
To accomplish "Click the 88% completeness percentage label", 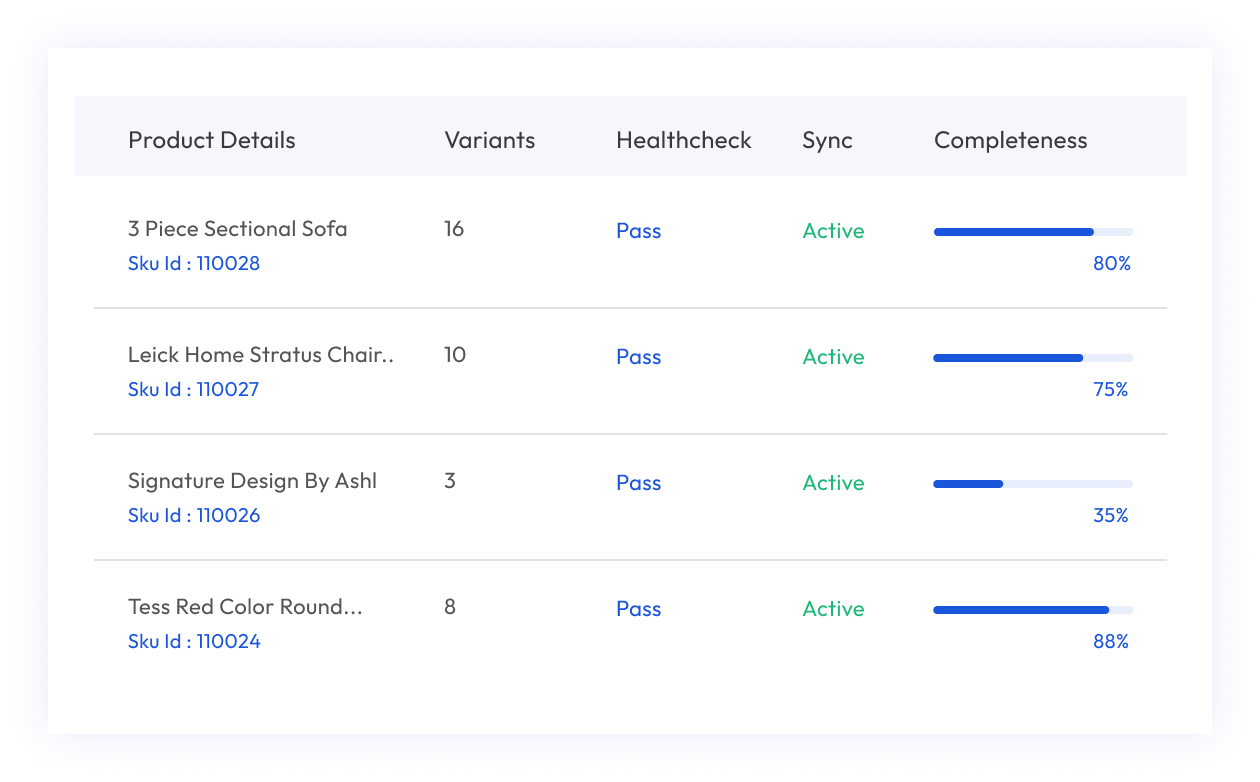I will 1110,641.
